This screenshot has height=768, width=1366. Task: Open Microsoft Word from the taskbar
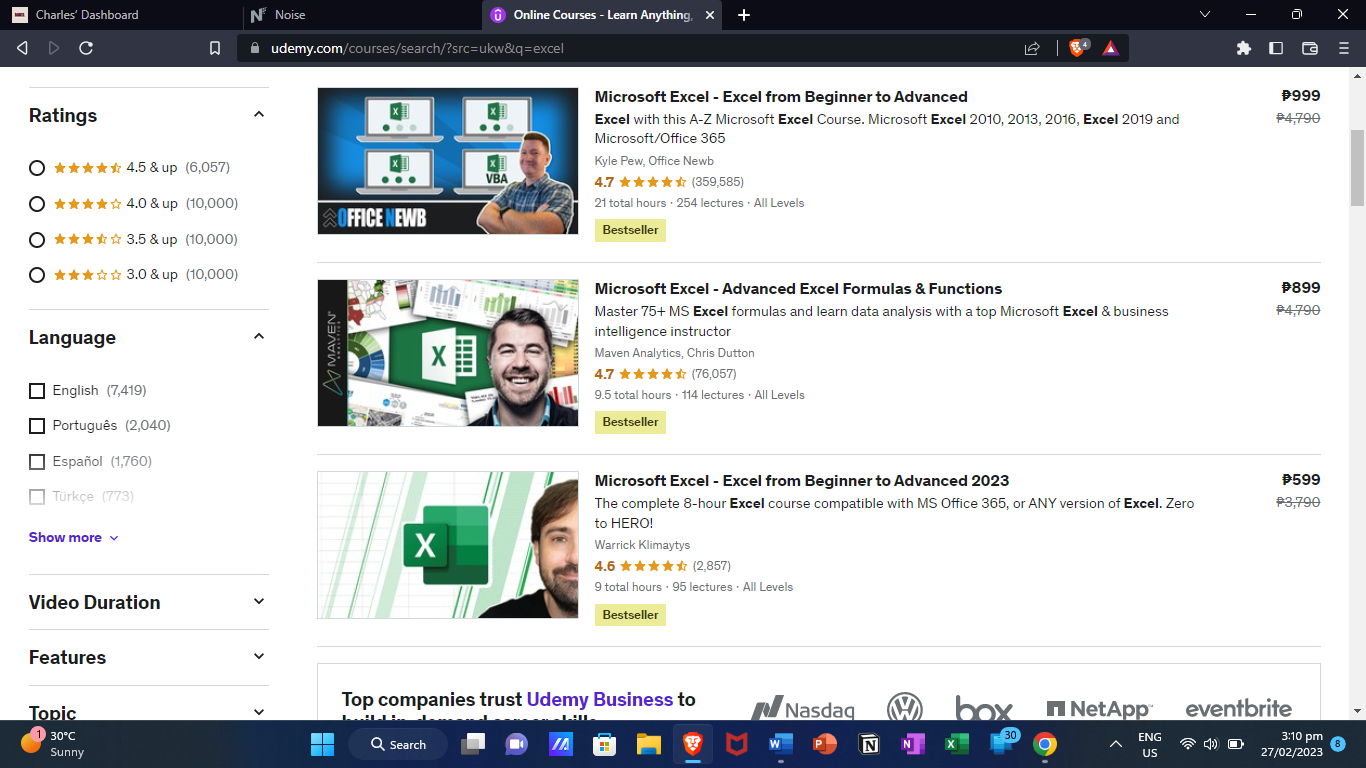click(x=781, y=744)
